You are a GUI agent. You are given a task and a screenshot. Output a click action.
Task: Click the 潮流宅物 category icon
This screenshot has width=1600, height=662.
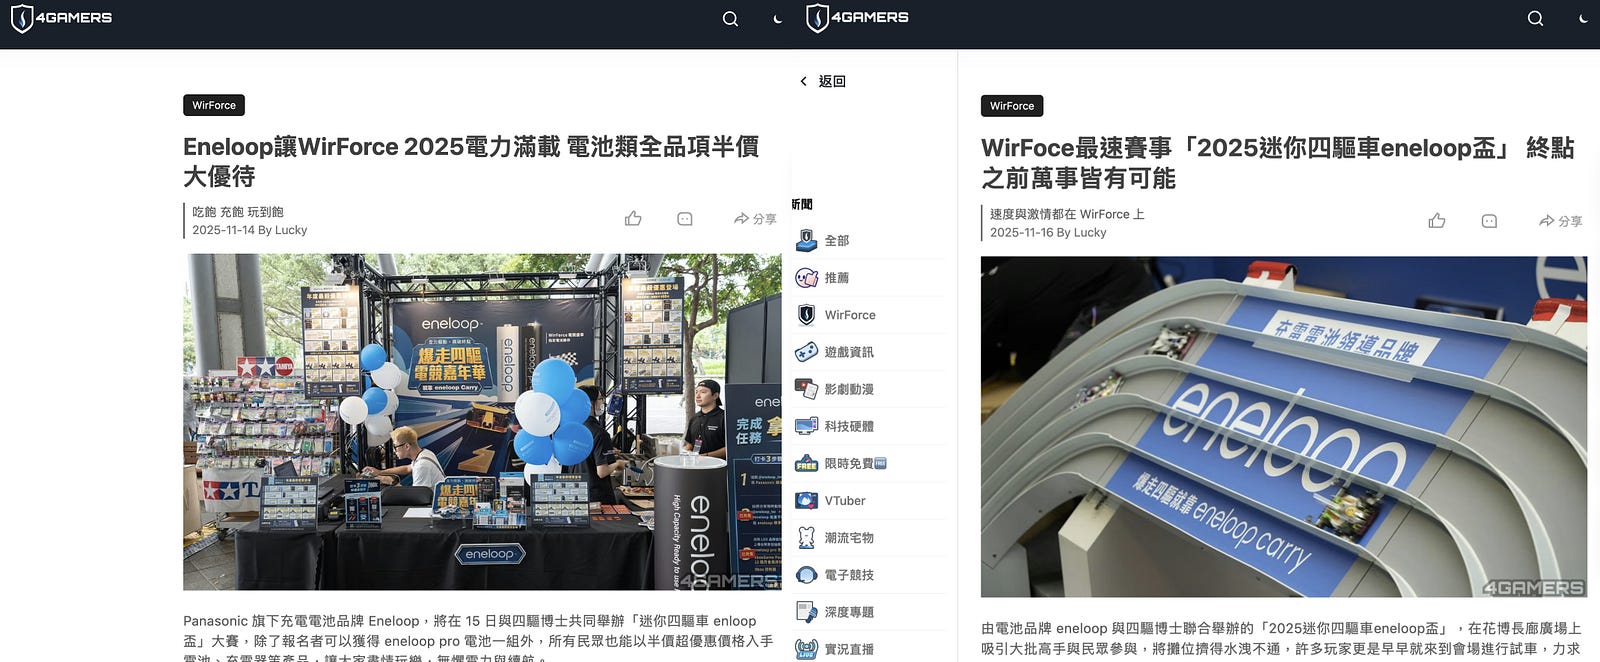pos(806,537)
